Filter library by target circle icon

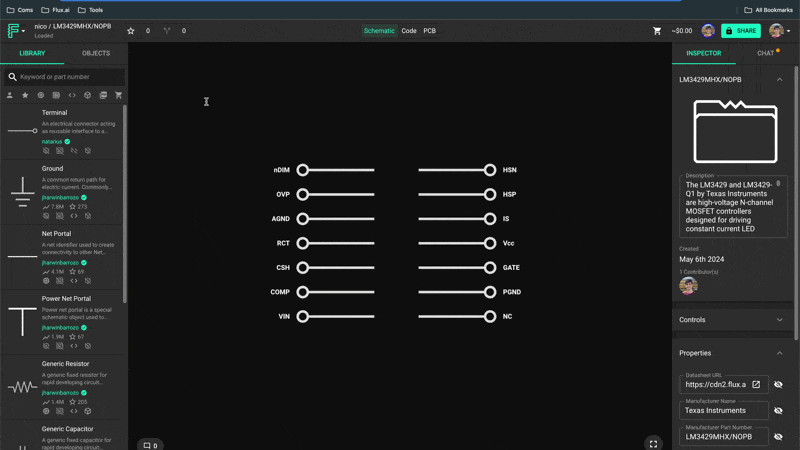pyautogui.click(x=41, y=95)
